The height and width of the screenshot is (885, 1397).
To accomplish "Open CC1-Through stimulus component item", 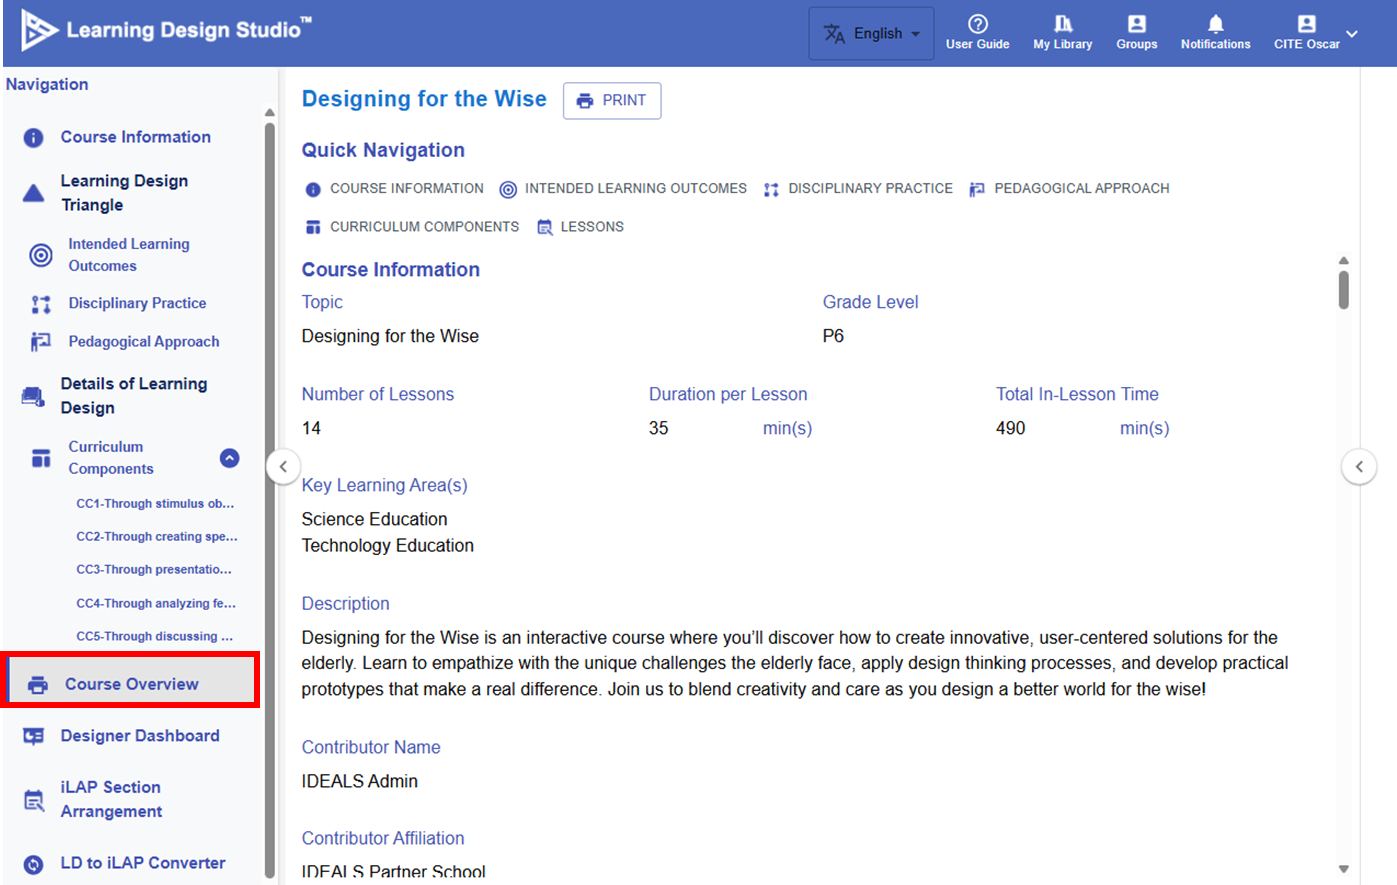I will tap(155, 504).
